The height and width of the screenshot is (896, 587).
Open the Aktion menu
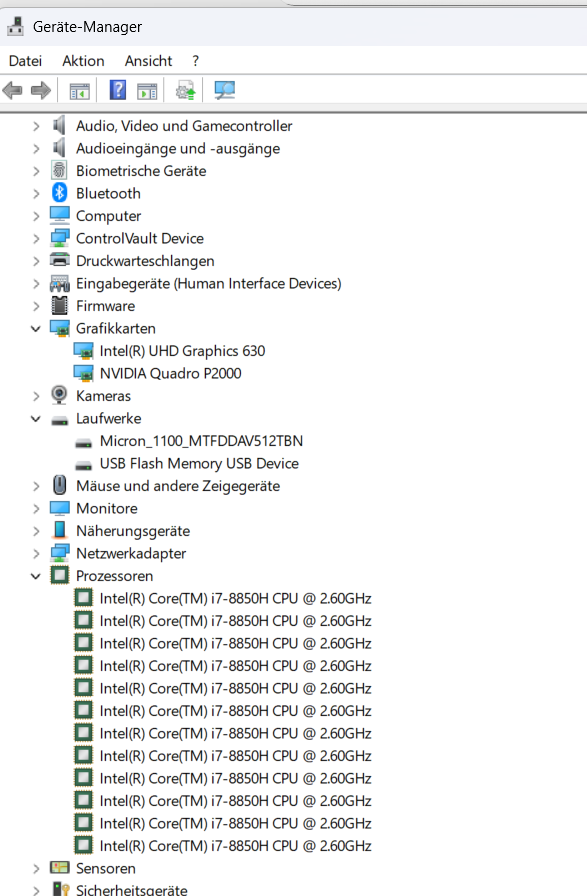[83, 61]
